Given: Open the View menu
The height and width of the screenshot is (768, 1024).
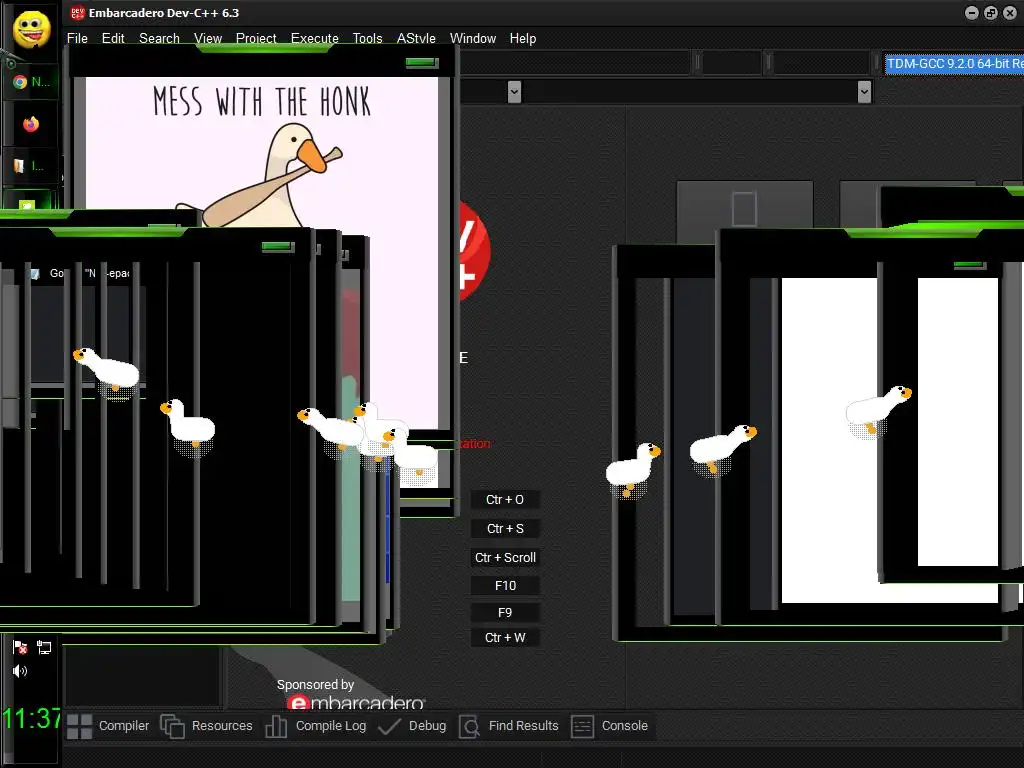Looking at the screenshot, I should tap(208, 39).
